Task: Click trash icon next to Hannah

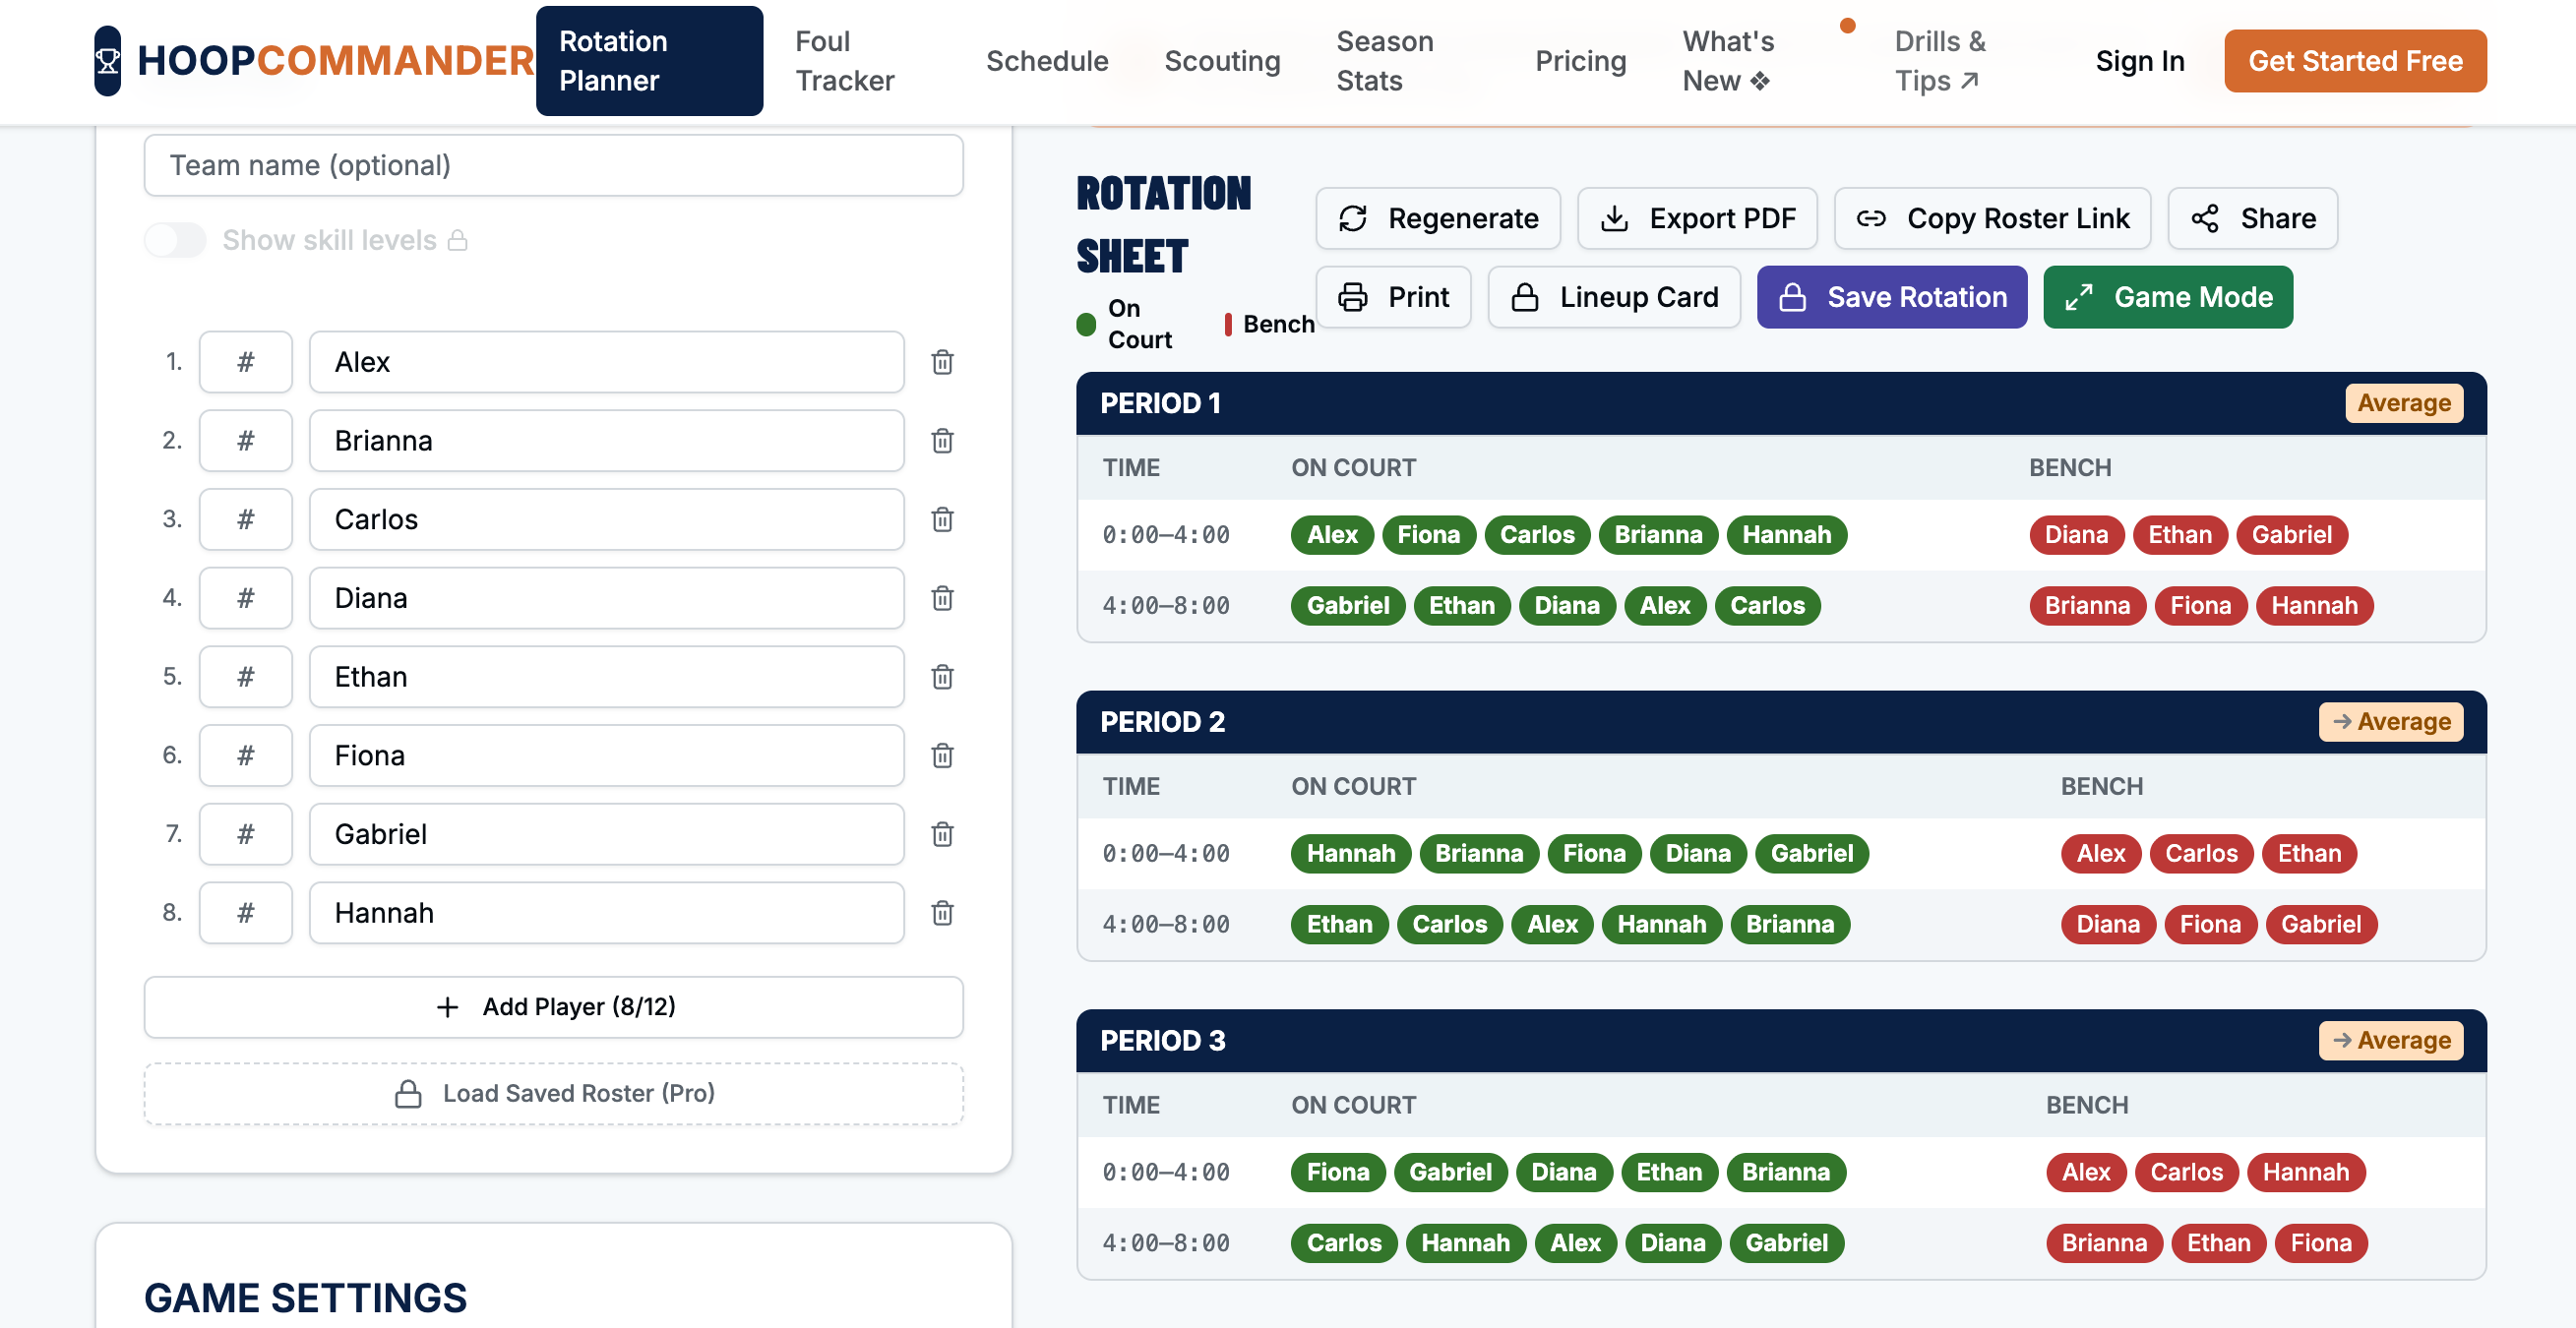Action: (942, 913)
